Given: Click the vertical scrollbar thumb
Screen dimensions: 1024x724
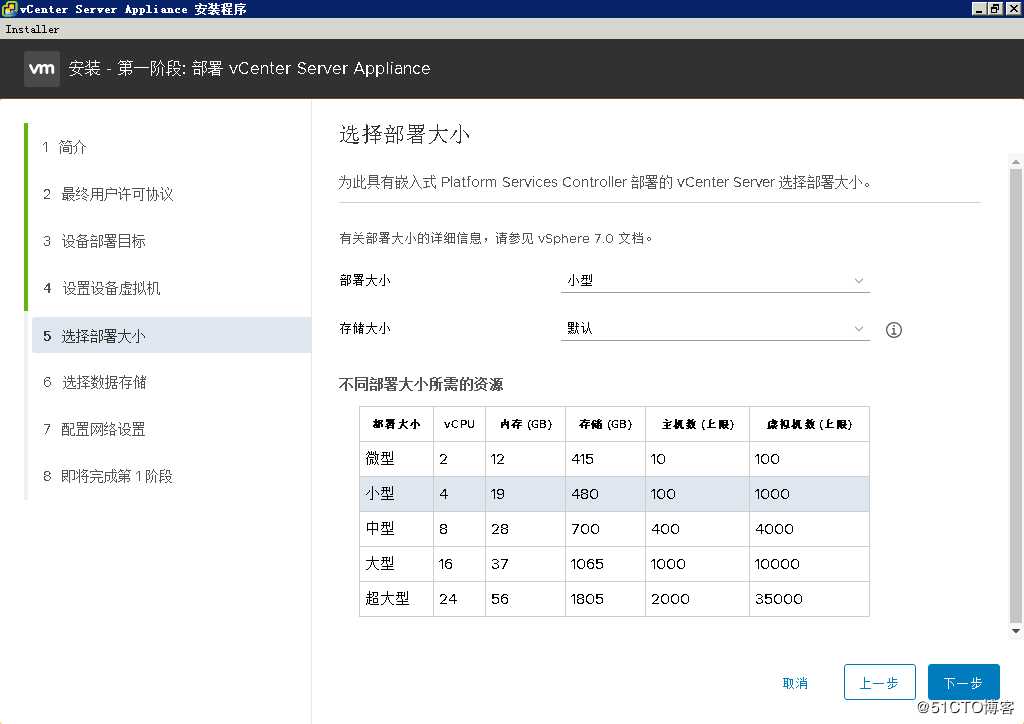Looking at the screenshot, I should (x=1016, y=396).
